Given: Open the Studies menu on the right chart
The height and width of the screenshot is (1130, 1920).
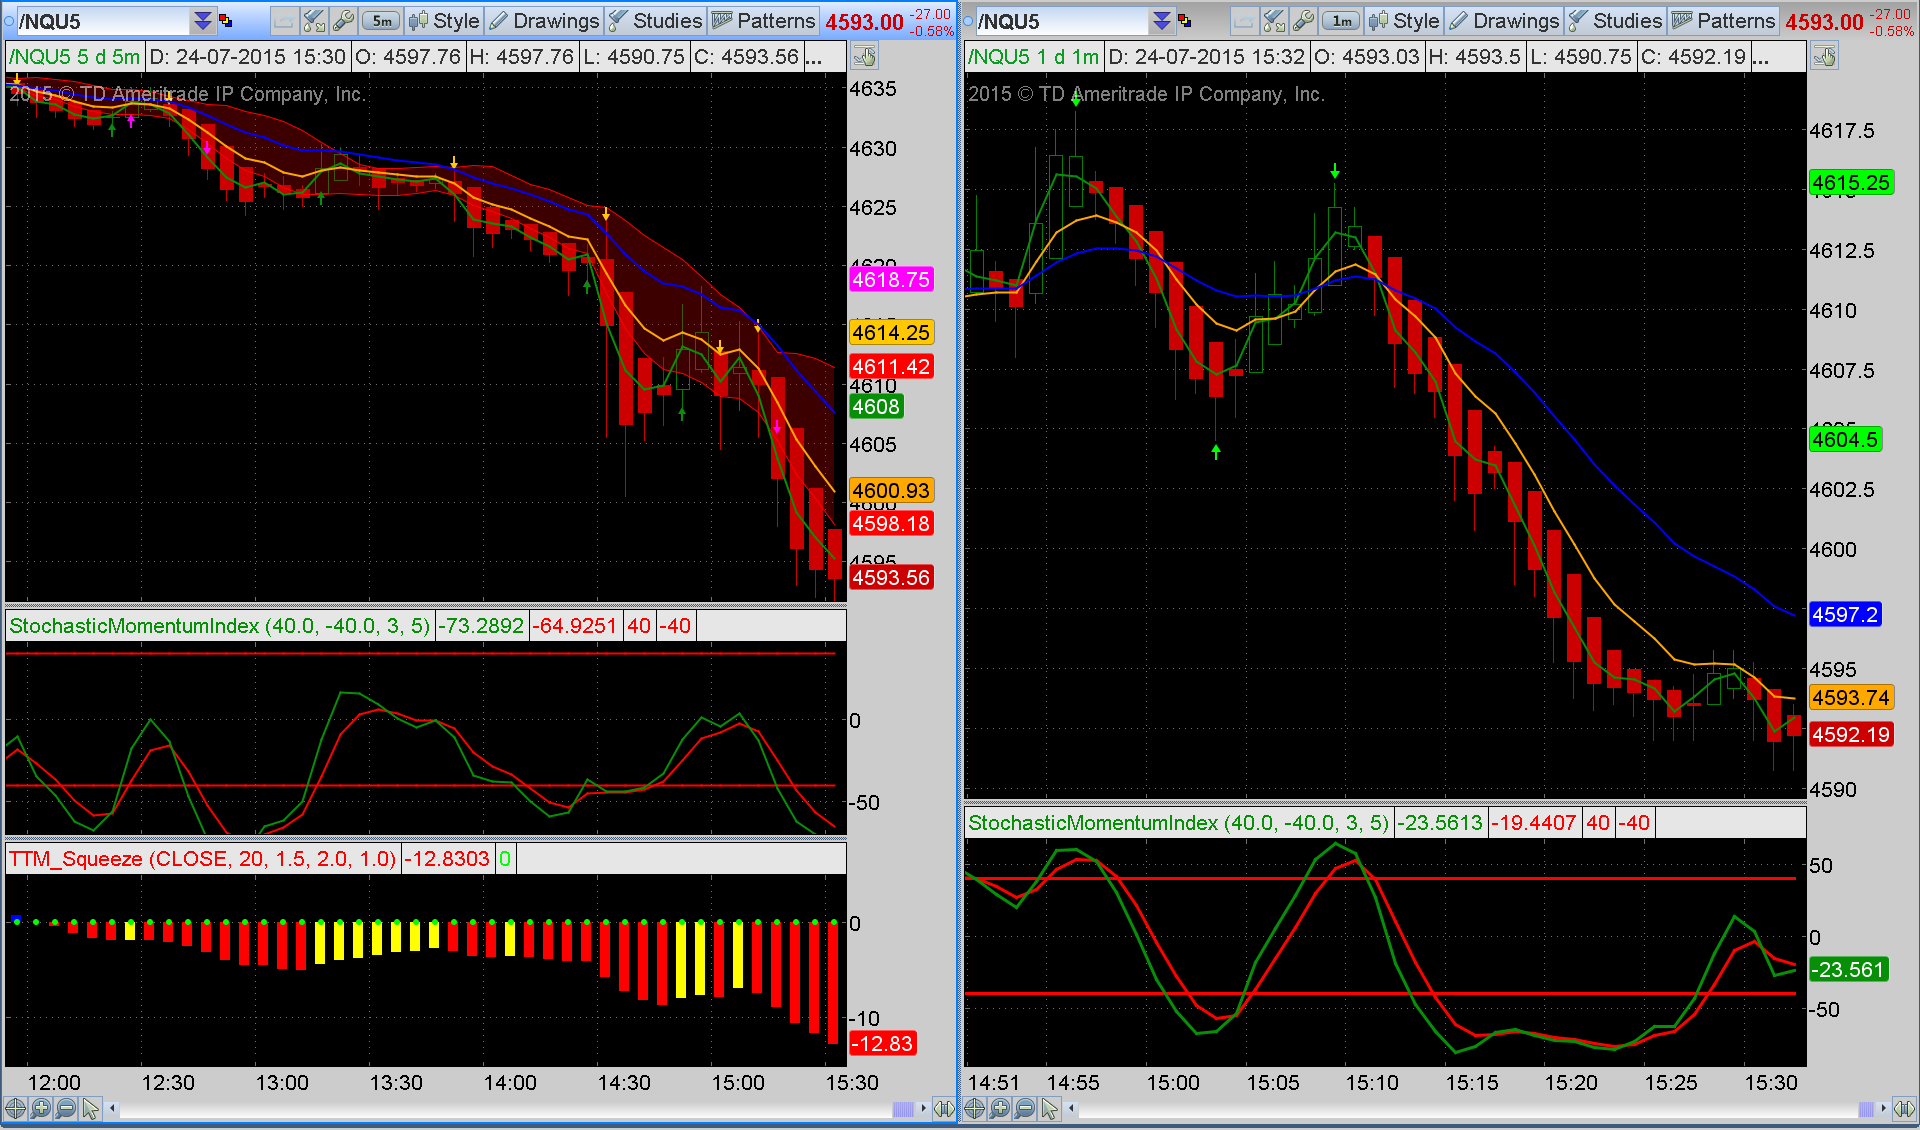Looking at the screenshot, I should pyautogui.click(x=1615, y=21).
